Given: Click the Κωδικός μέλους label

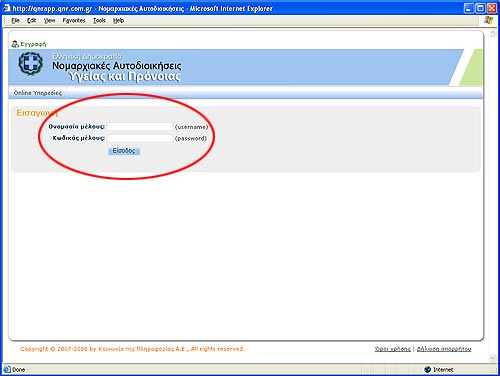Looking at the screenshot, I should pos(79,138).
